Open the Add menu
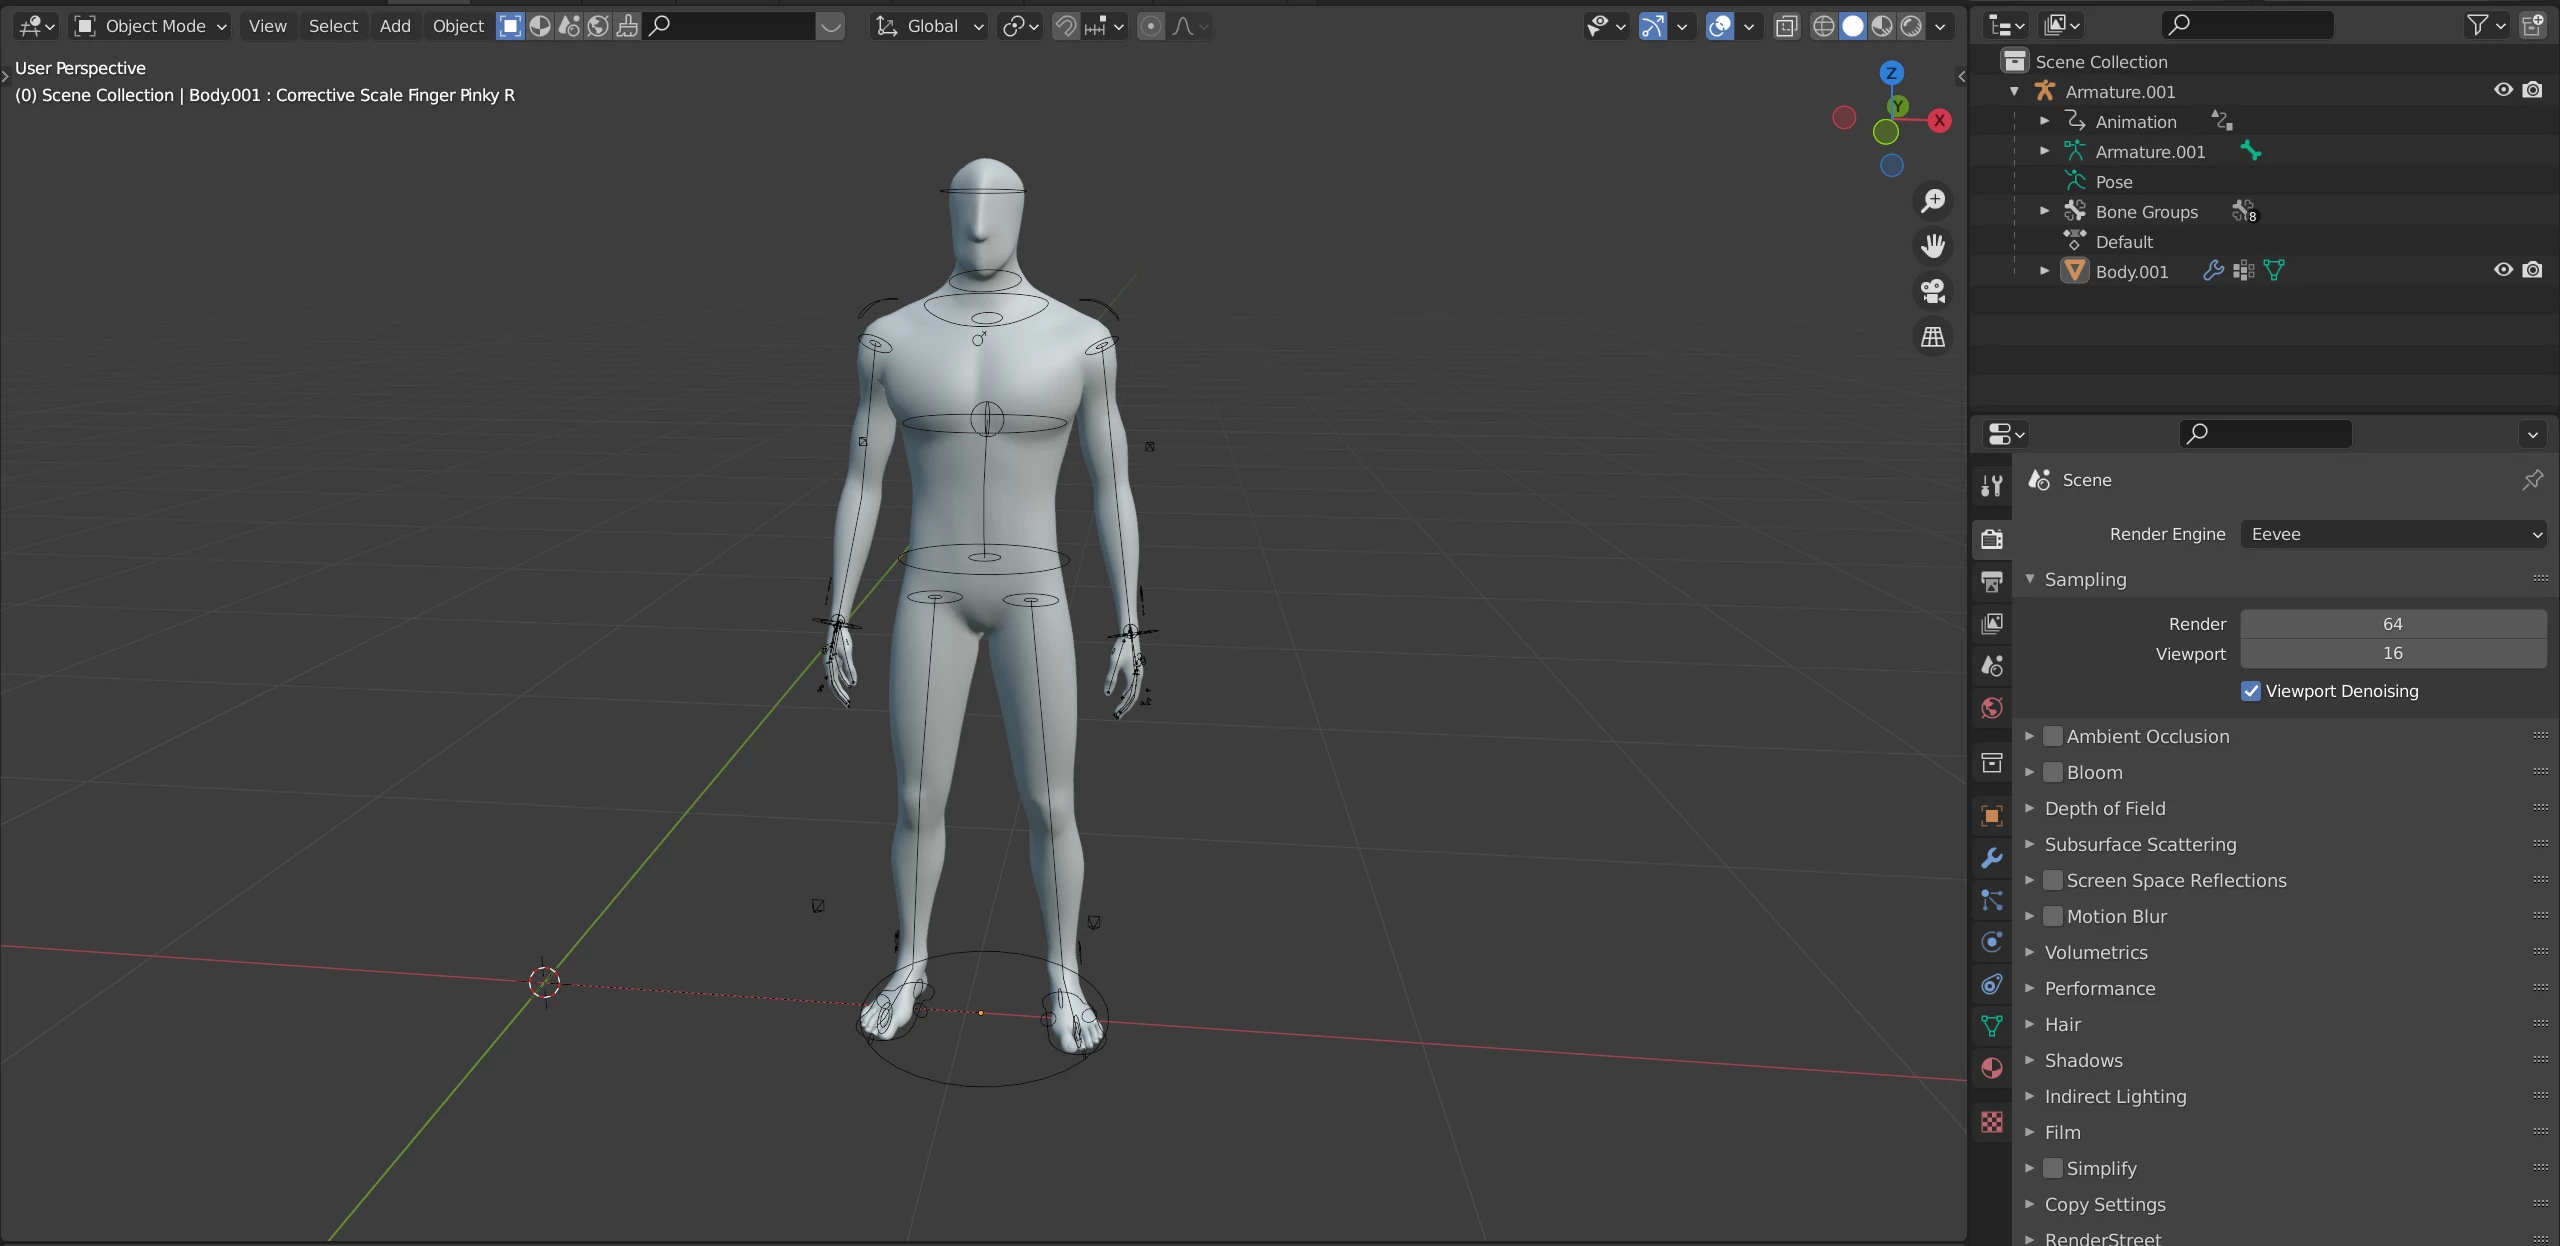Viewport: 2560px width, 1246px height. (x=395, y=26)
